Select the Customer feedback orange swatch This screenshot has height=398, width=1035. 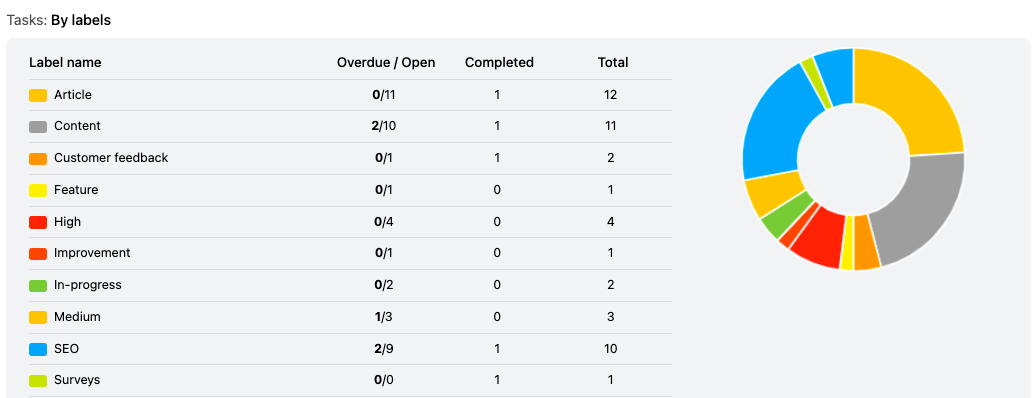point(38,158)
